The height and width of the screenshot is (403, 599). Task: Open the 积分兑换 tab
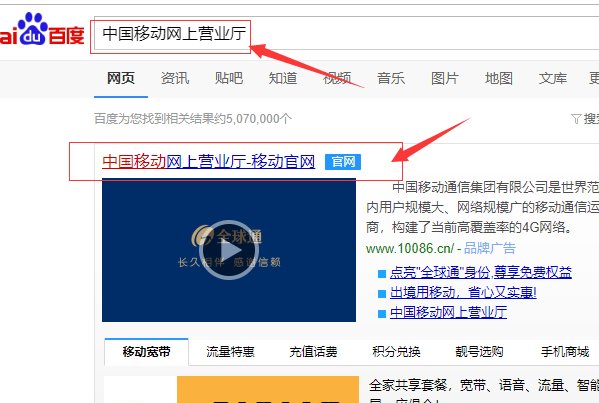click(x=396, y=351)
